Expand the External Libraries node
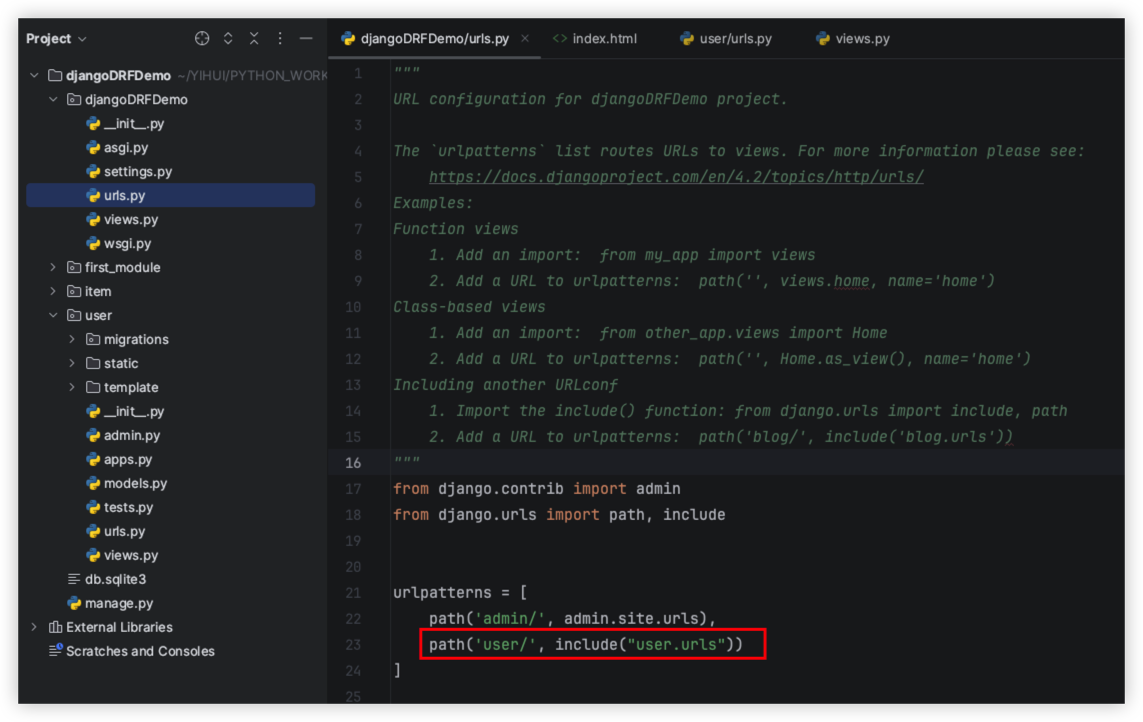Screen dimensions: 1143x722 tap(34, 628)
